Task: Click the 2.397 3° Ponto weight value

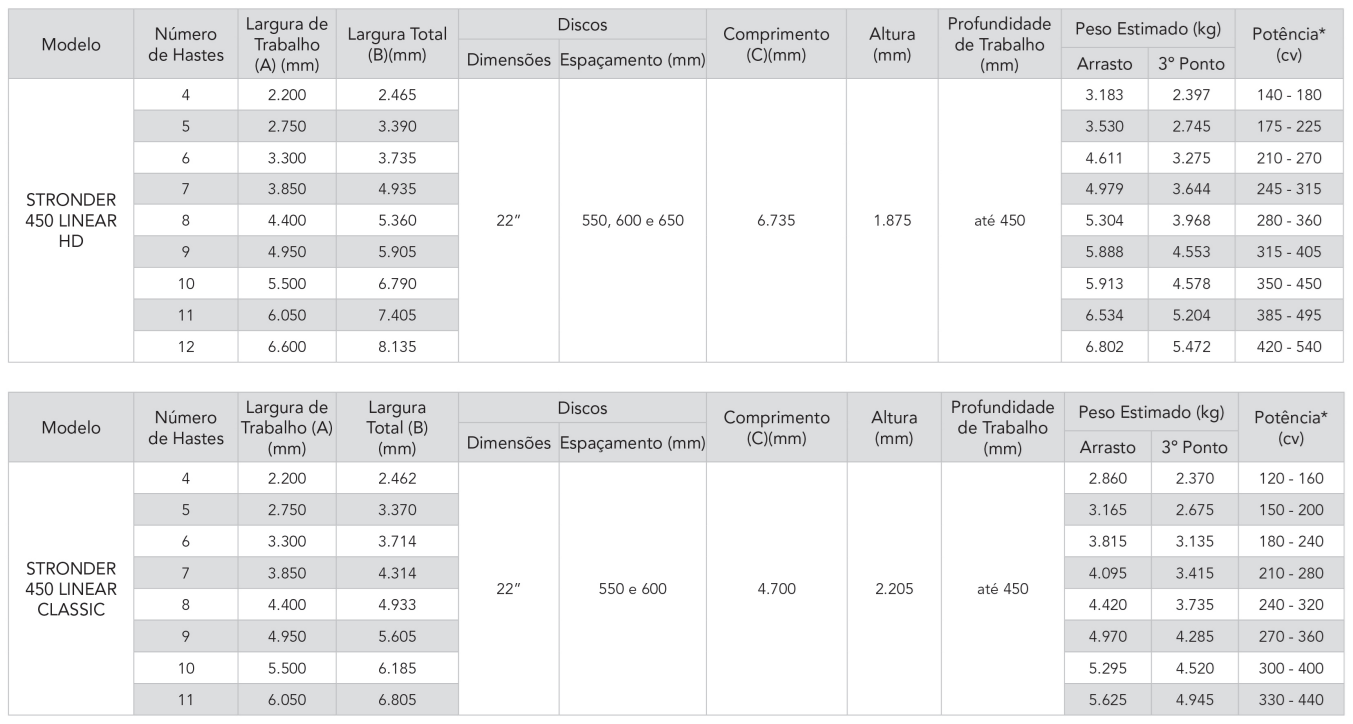Action: point(1189,95)
